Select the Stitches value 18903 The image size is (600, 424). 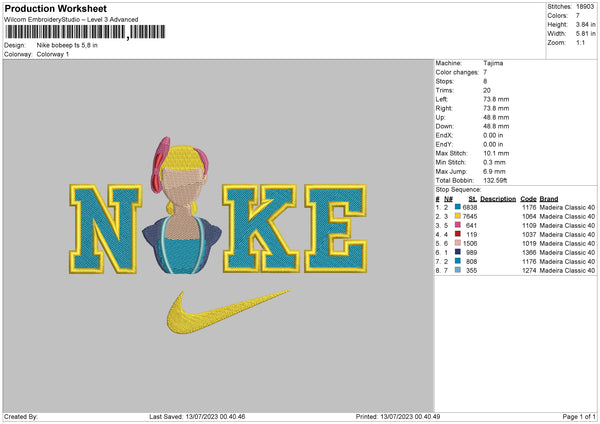[585, 7]
